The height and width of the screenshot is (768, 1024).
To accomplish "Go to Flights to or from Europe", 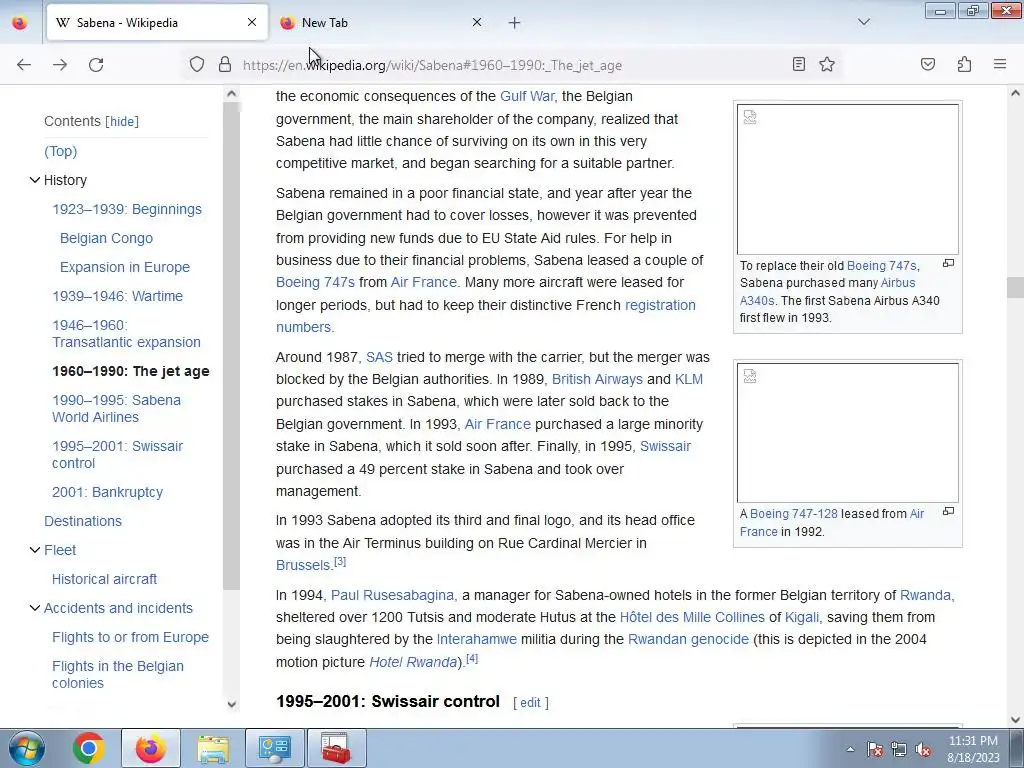I will point(131,637).
